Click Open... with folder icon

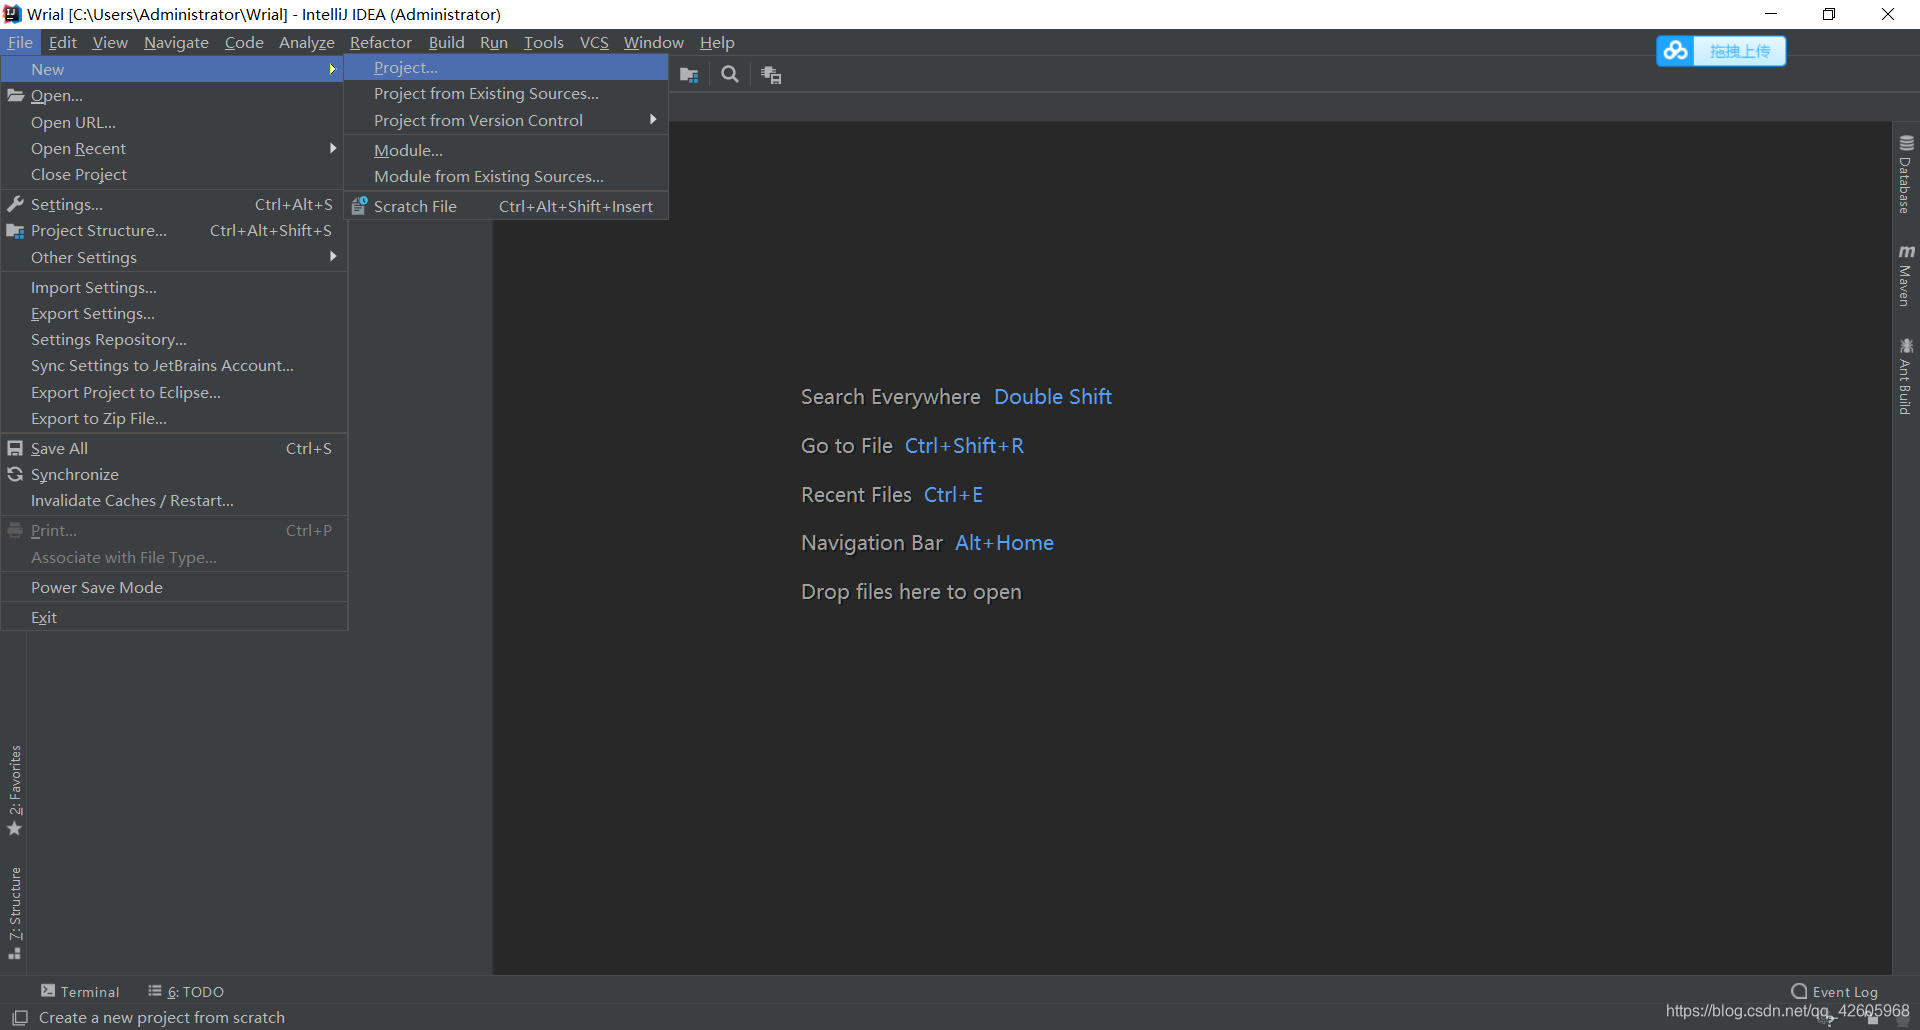tap(174, 96)
